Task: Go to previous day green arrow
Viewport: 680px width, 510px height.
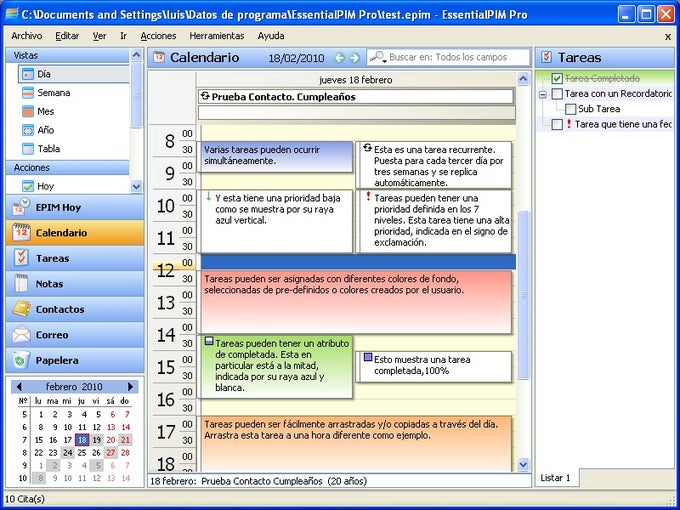Action: tap(340, 58)
